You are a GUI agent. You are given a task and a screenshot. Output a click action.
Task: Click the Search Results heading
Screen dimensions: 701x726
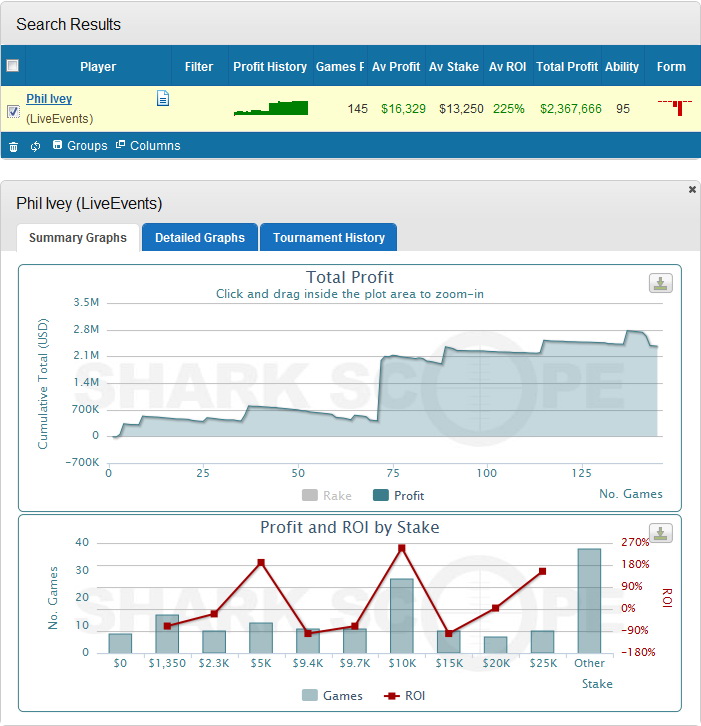pos(69,24)
